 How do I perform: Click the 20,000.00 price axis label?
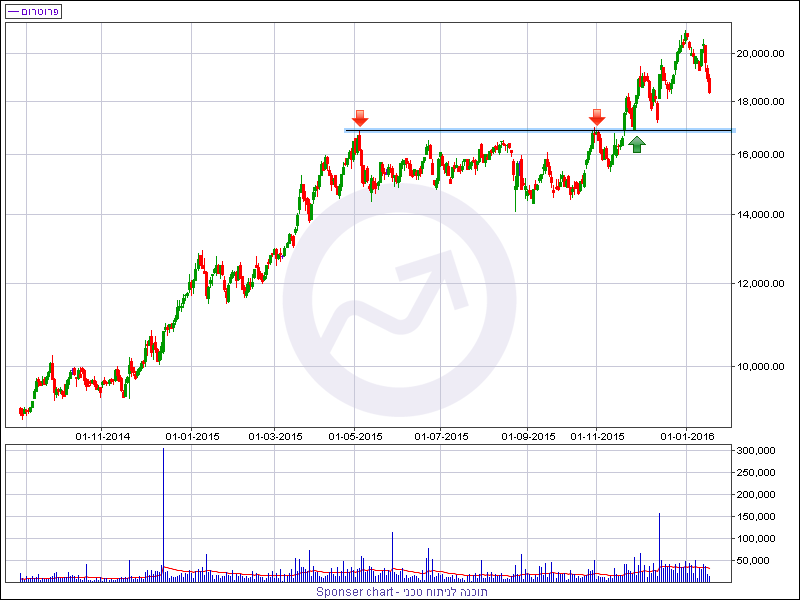click(x=760, y=54)
